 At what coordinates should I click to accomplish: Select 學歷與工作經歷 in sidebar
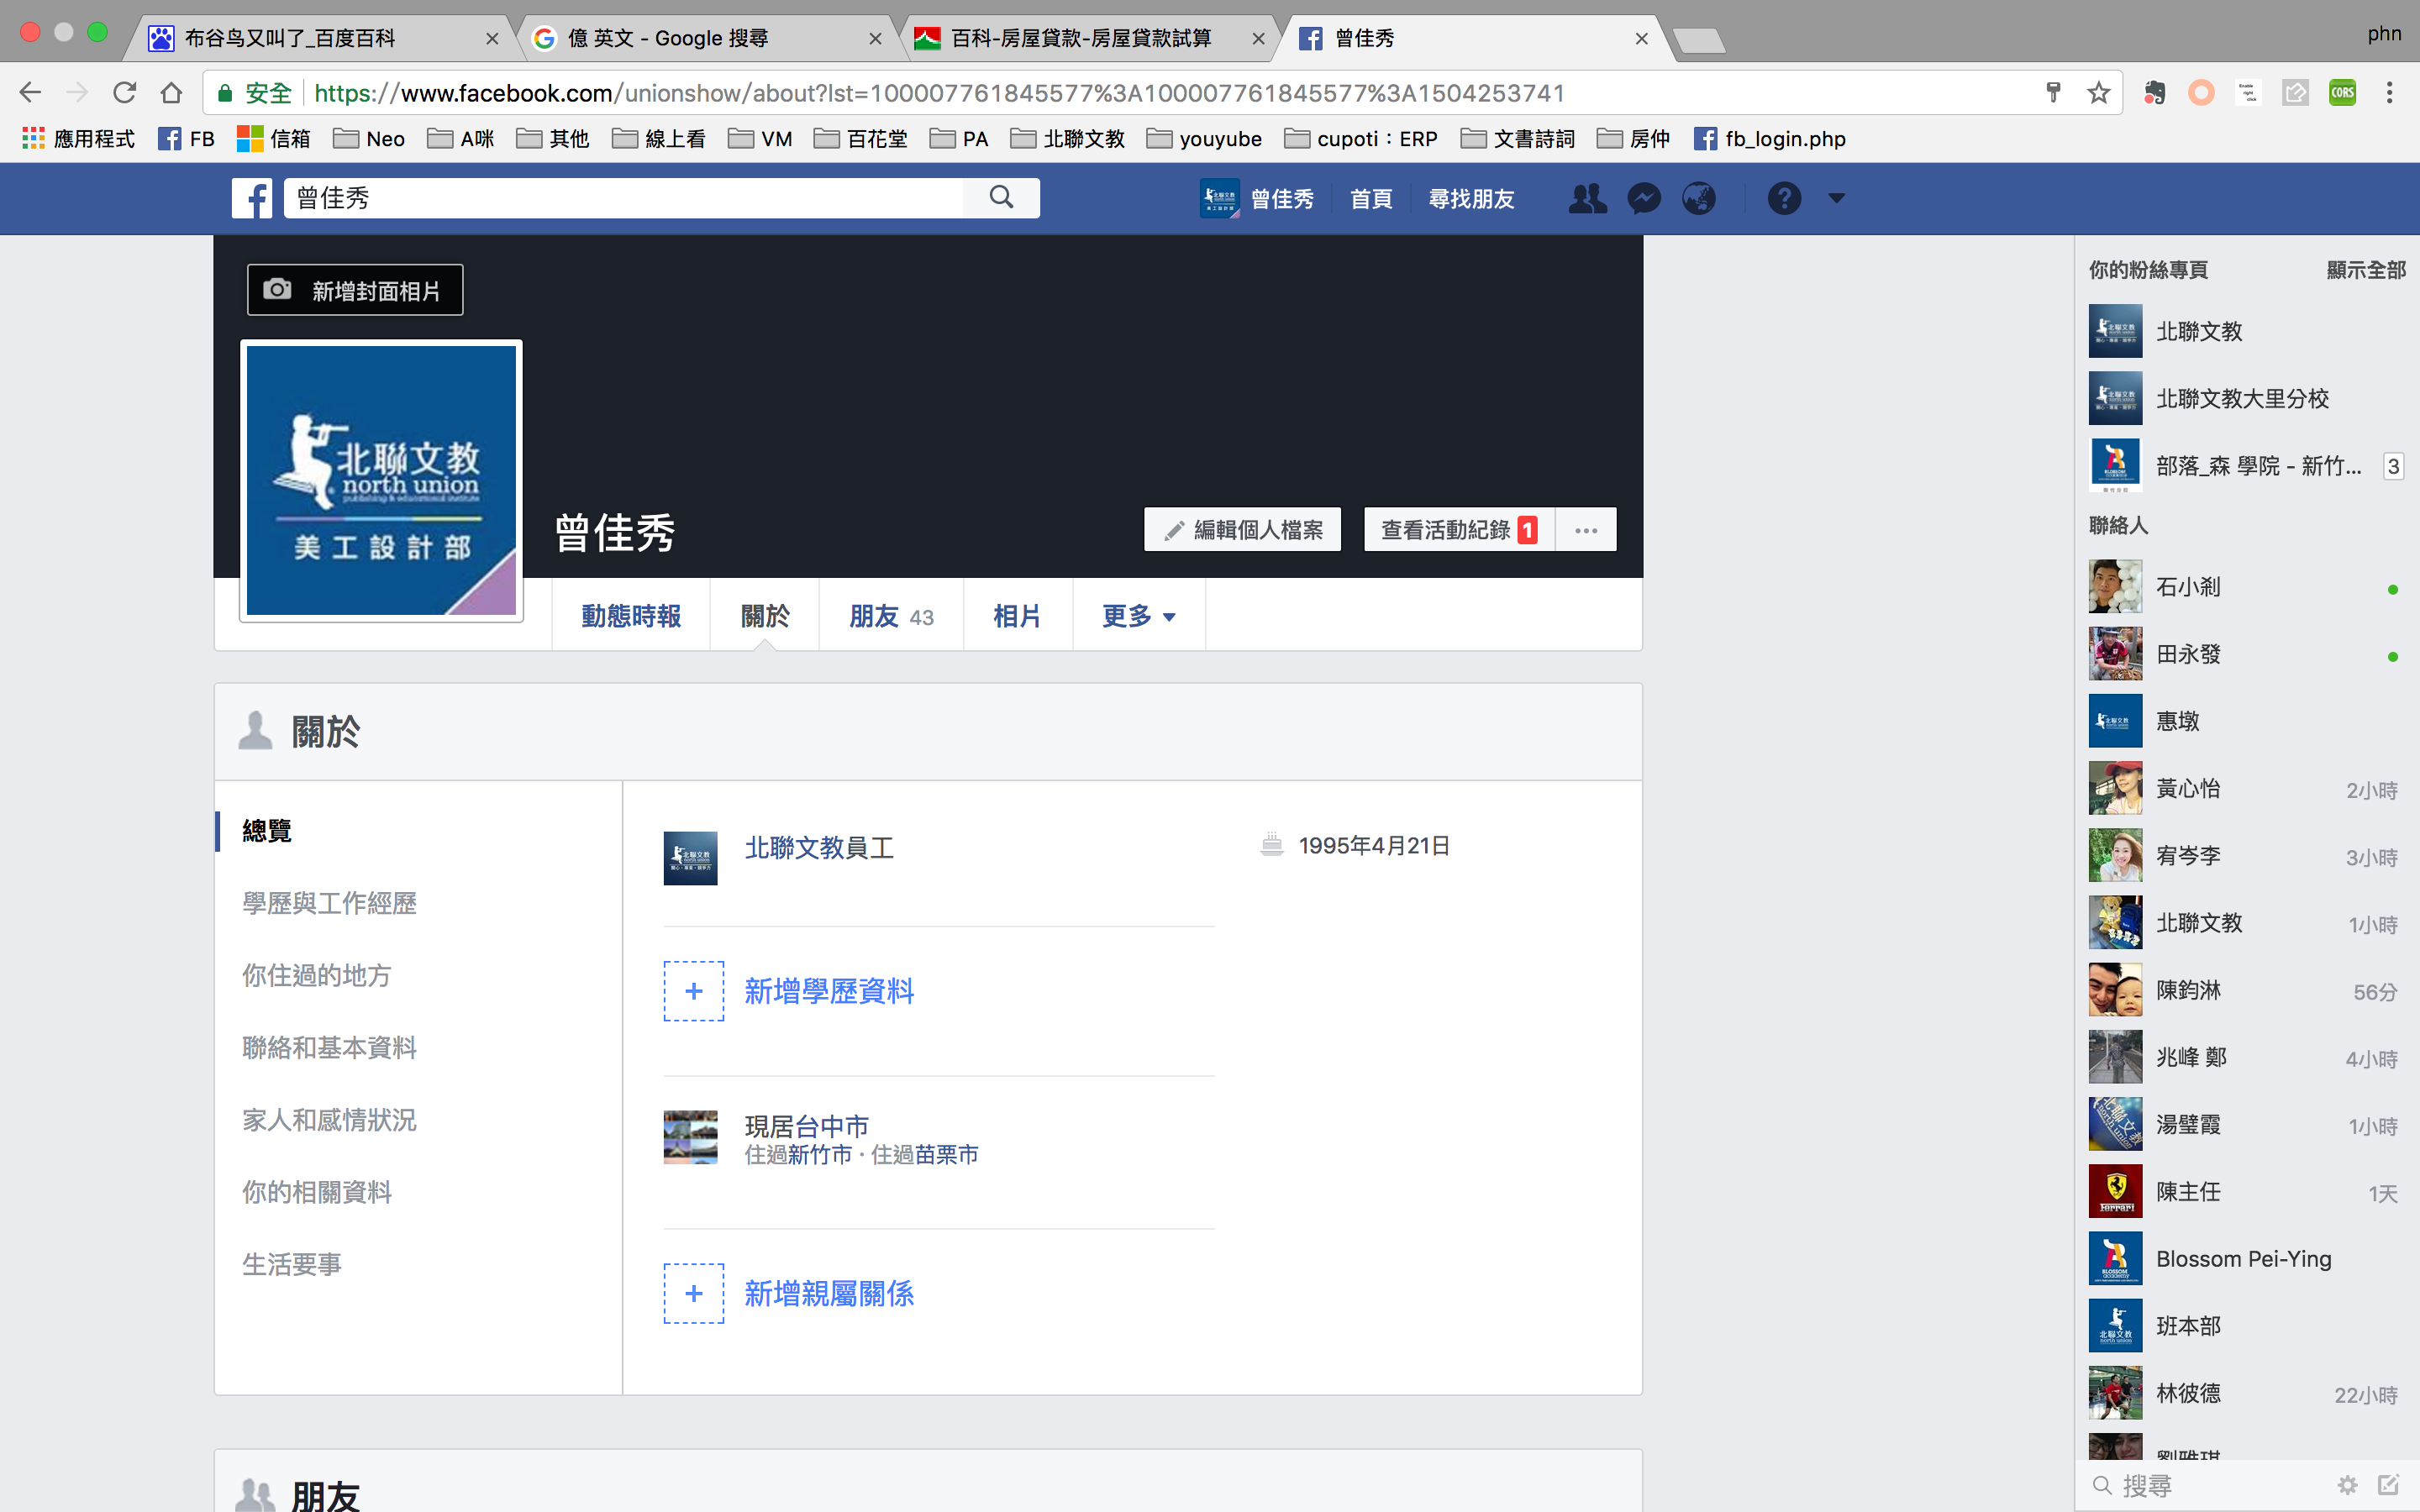click(329, 903)
